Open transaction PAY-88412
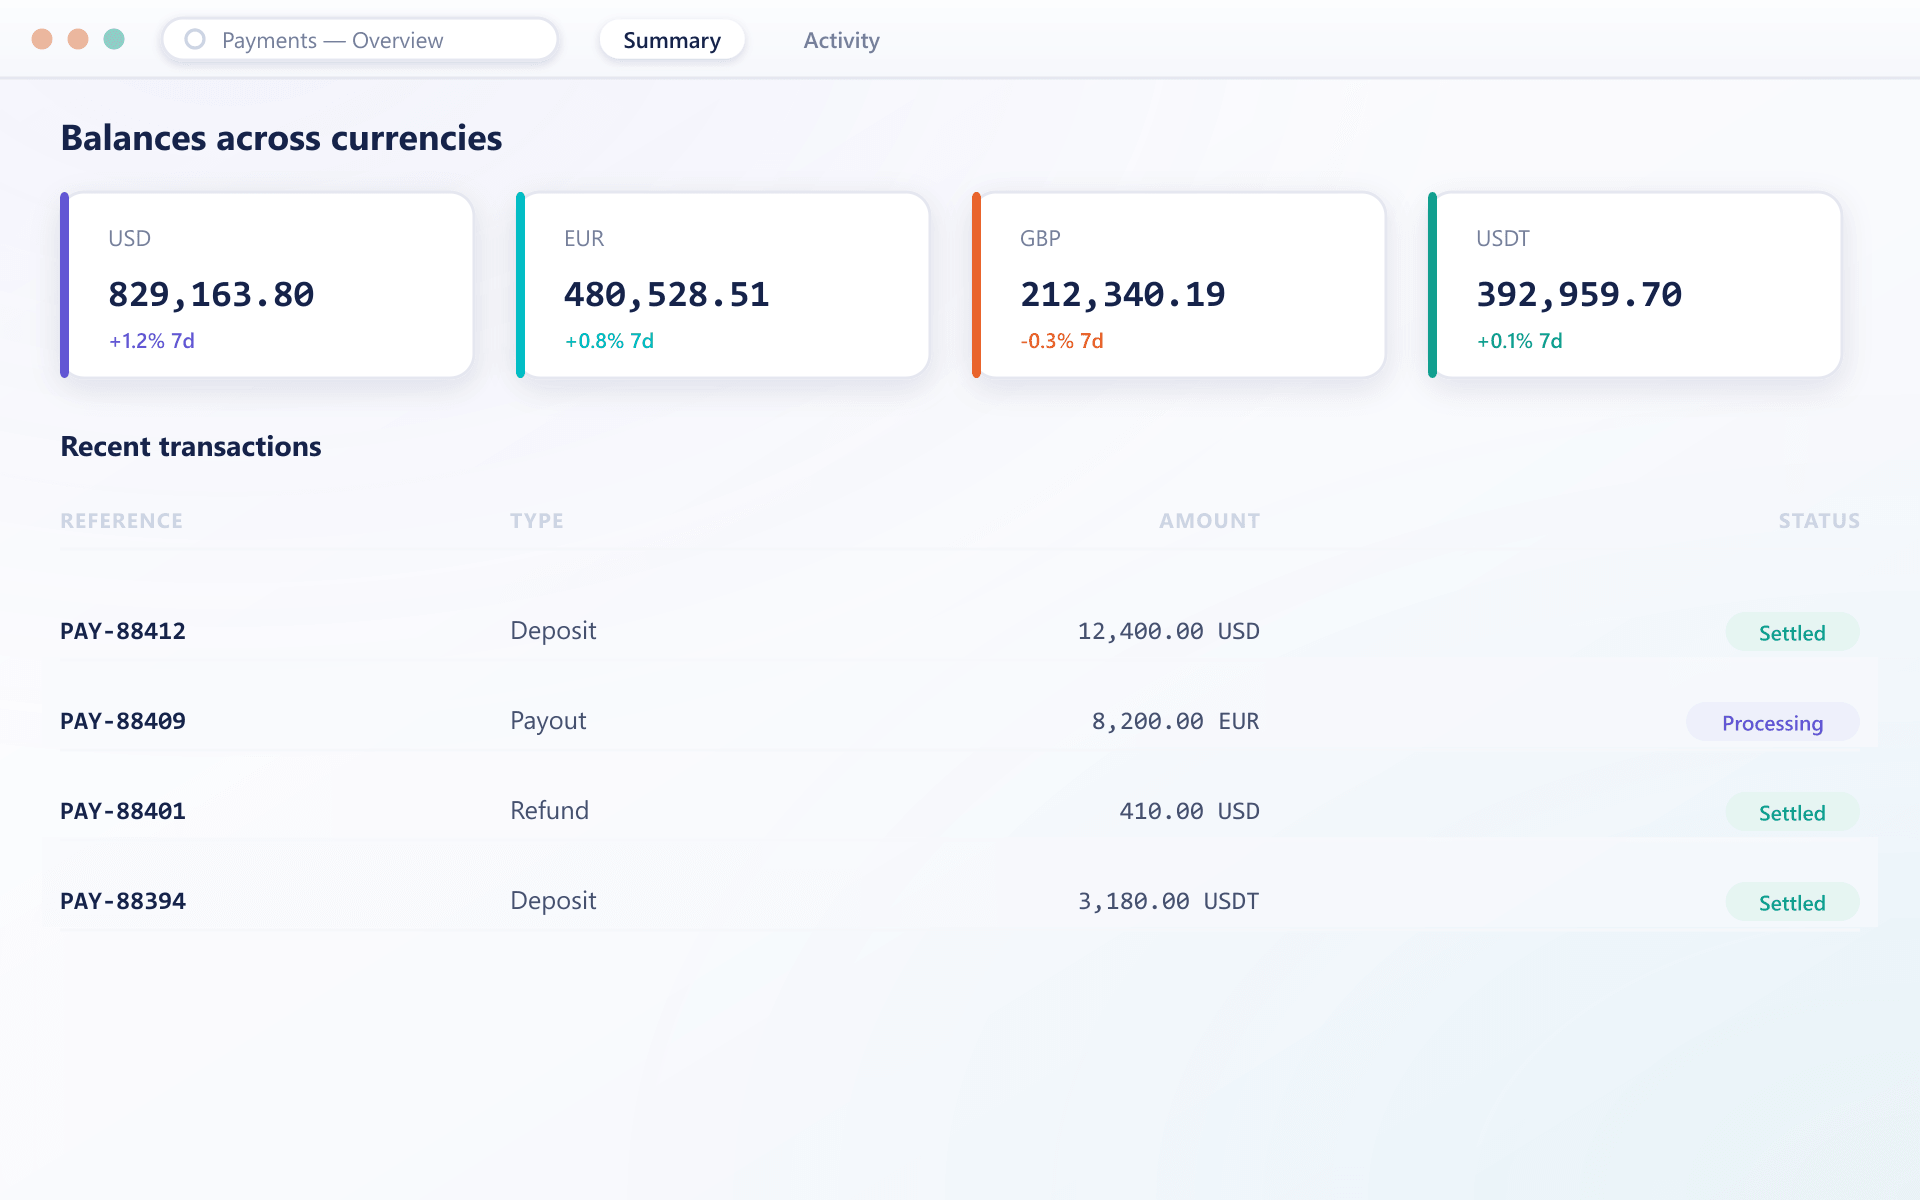The image size is (1920, 1200). (x=123, y=631)
